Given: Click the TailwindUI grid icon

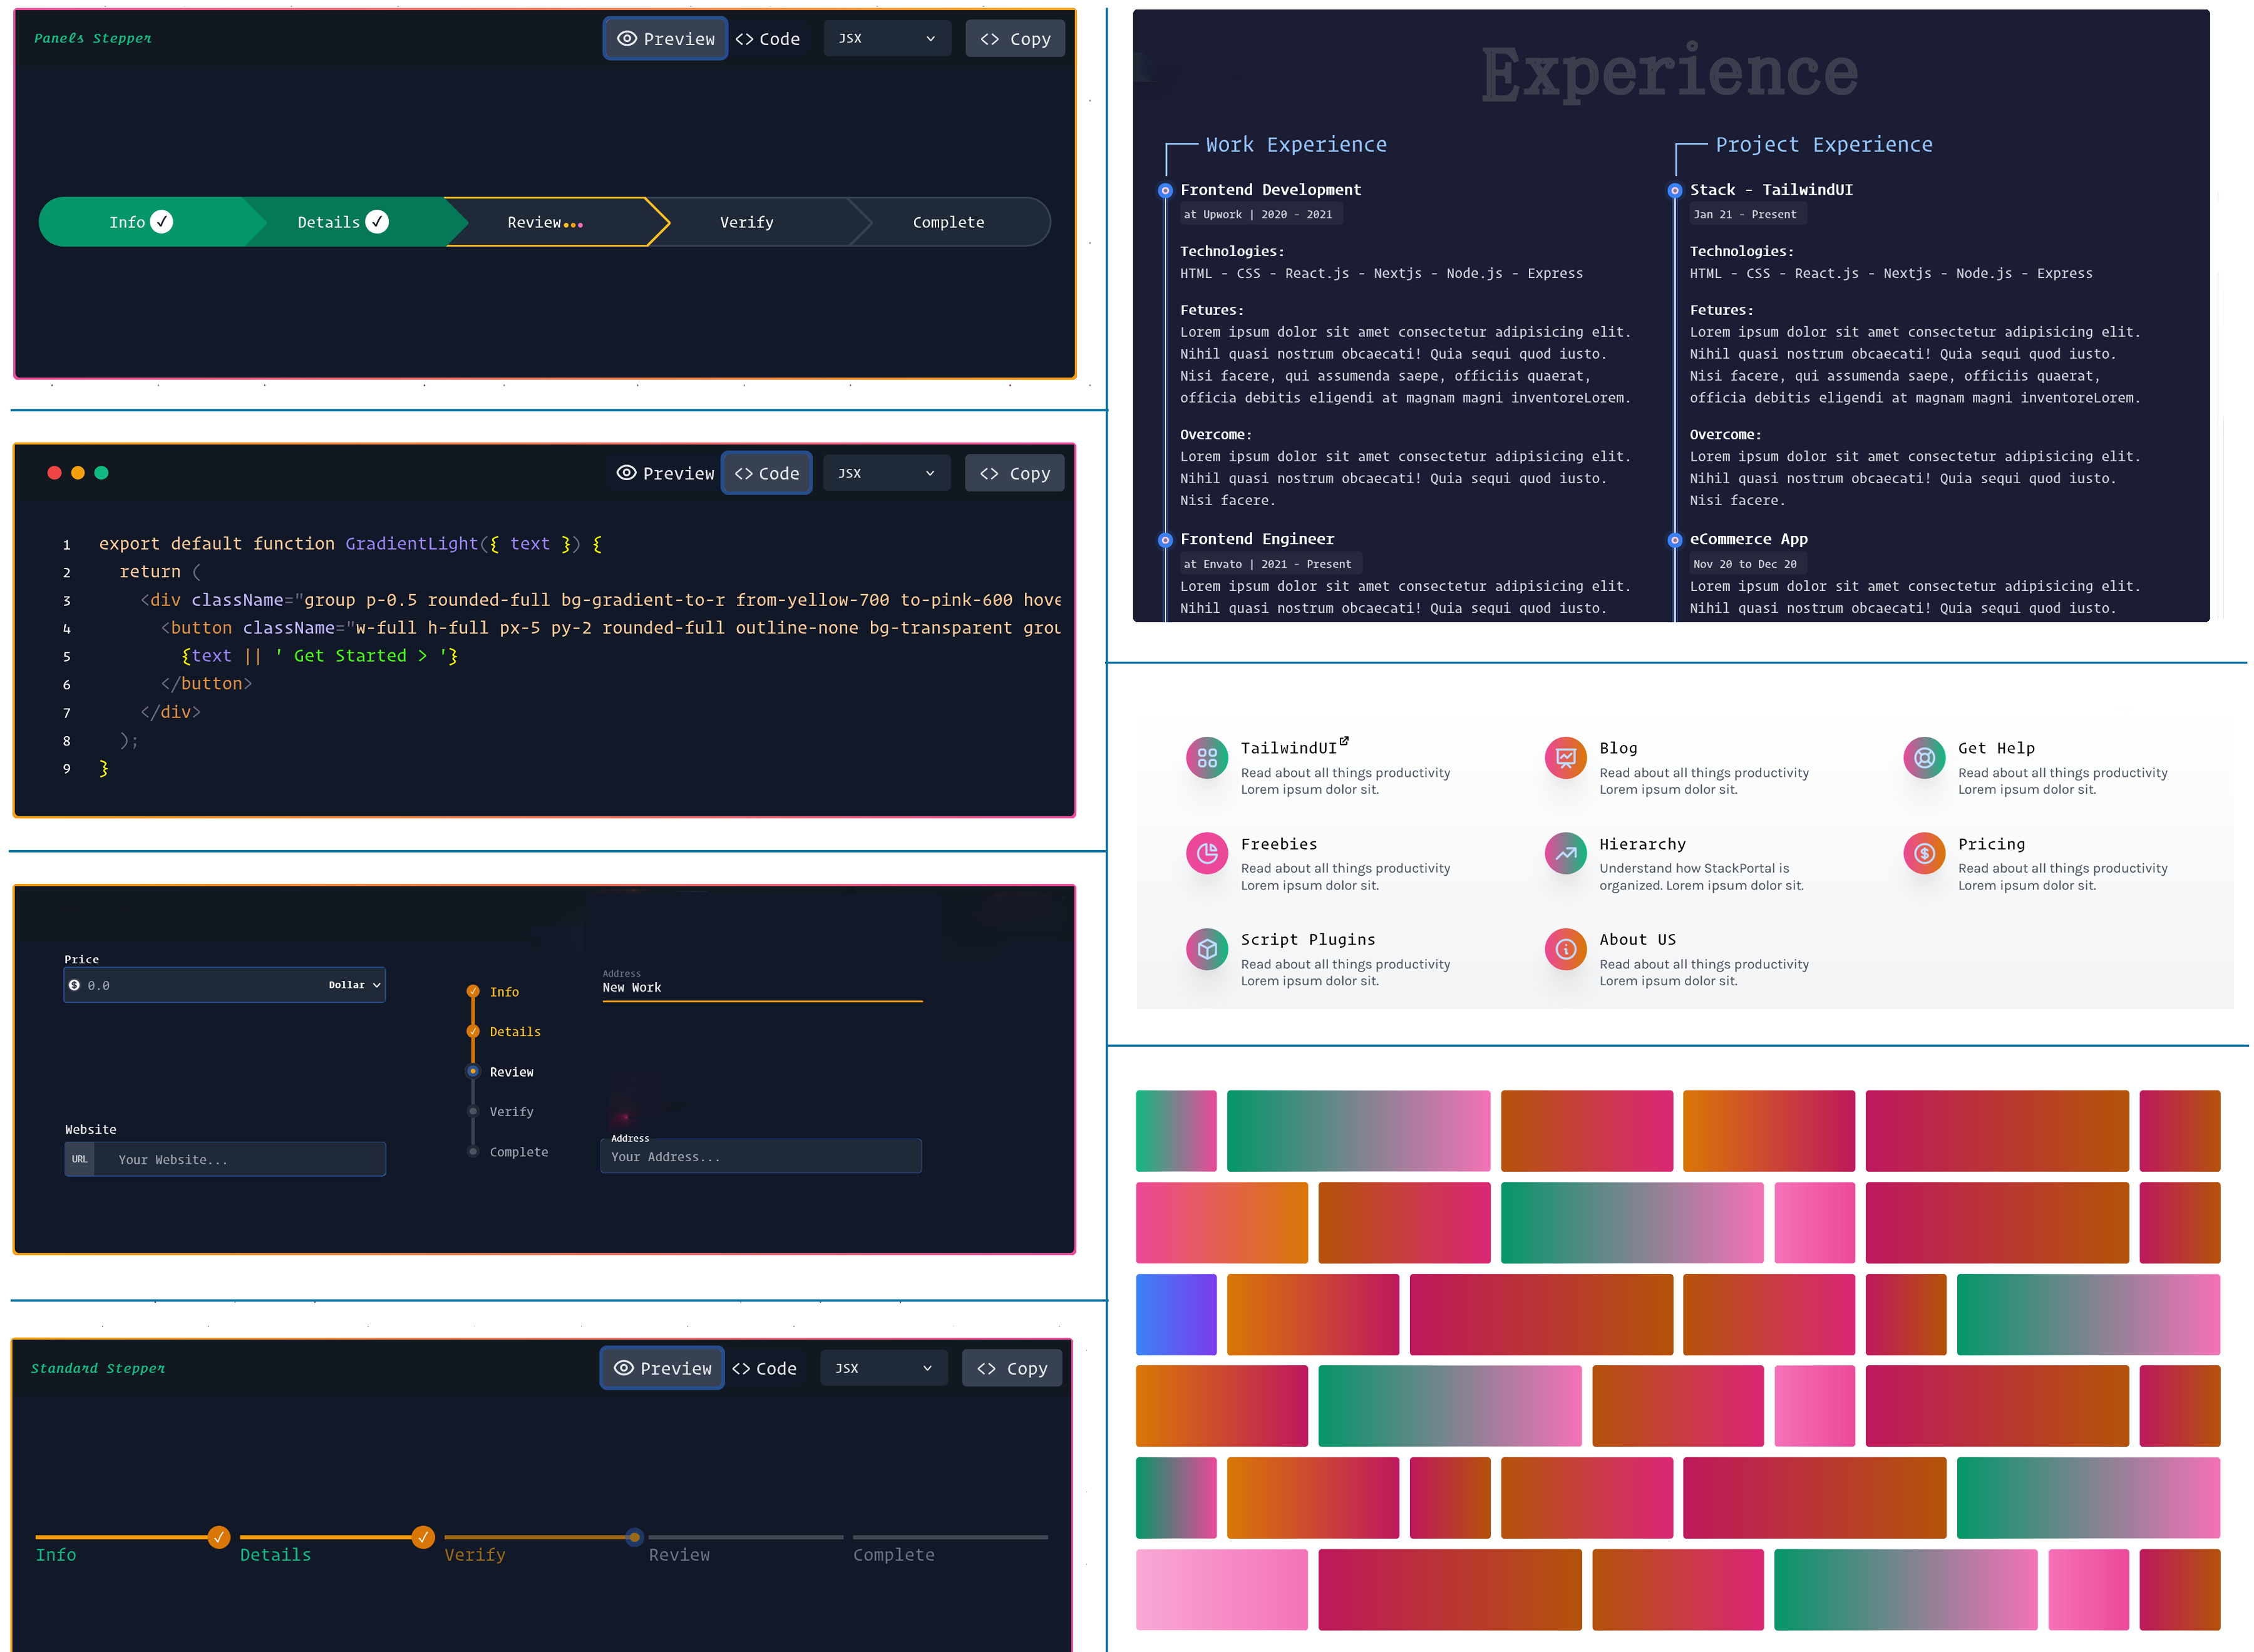Looking at the screenshot, I should (1207, 758).
